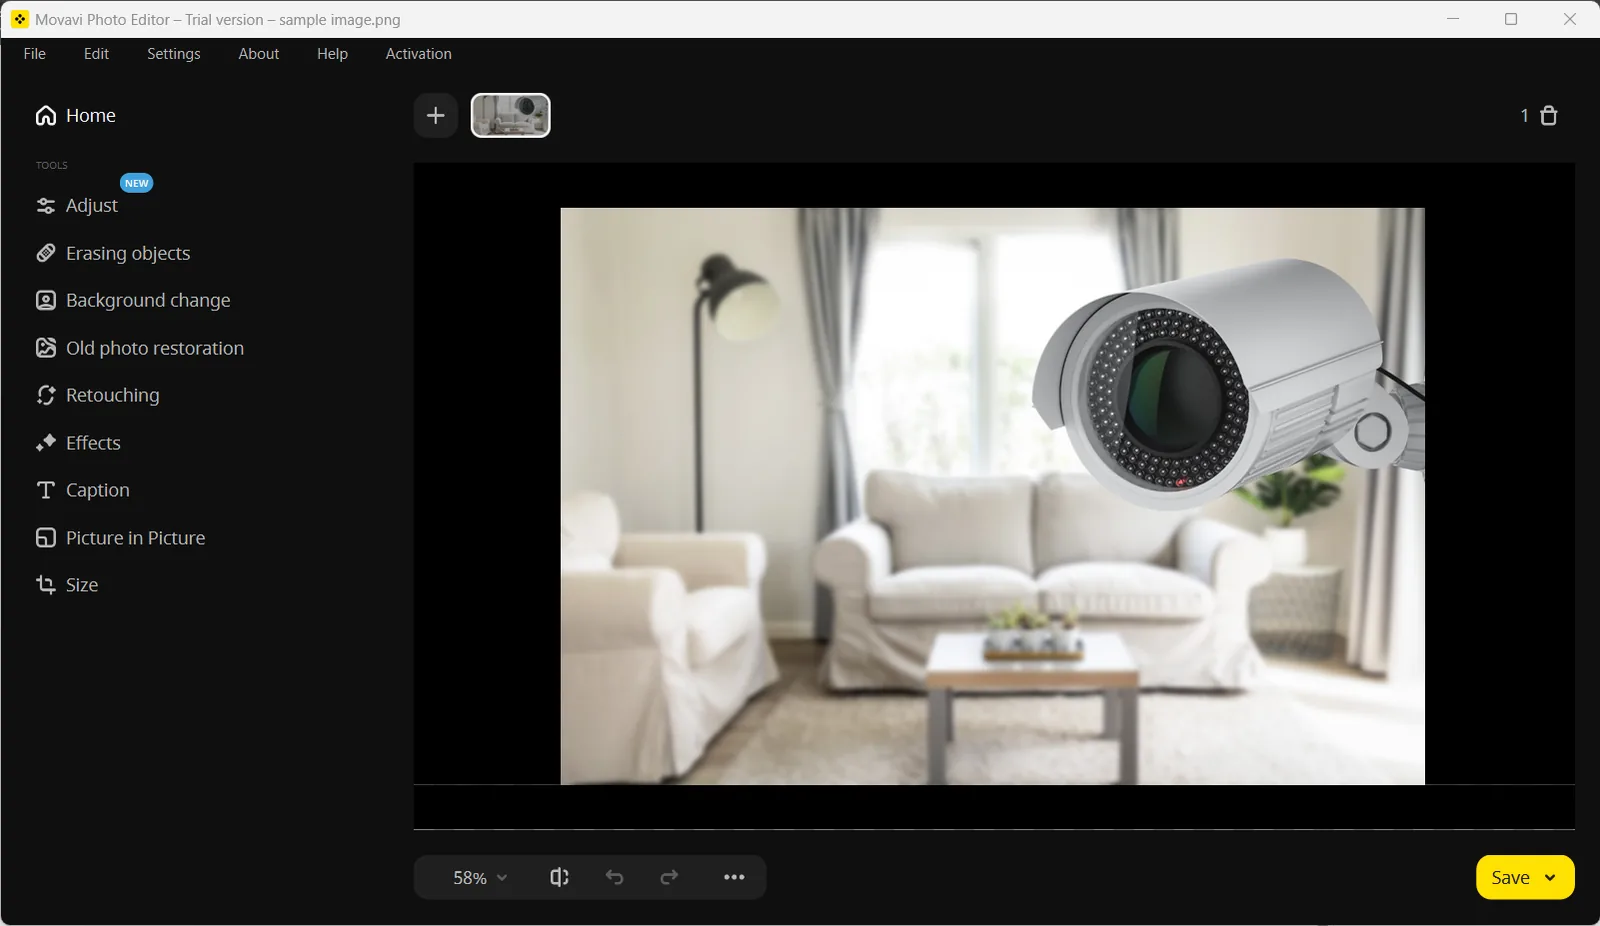Image resolution: width=1600 pixels, height=926 pixels.
Task: Open Picture in Picture tool
Action: tap(121, 538)
